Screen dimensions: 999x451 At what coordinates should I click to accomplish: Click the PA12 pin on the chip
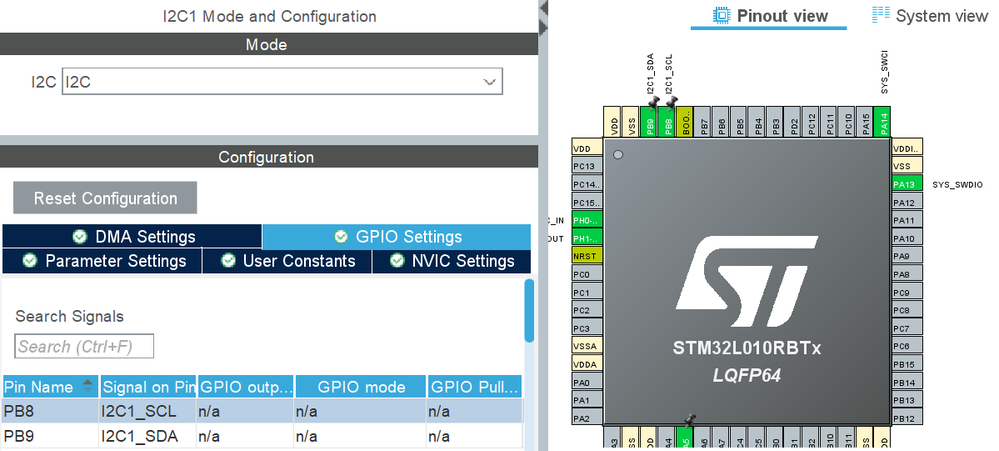click(907, 203)
